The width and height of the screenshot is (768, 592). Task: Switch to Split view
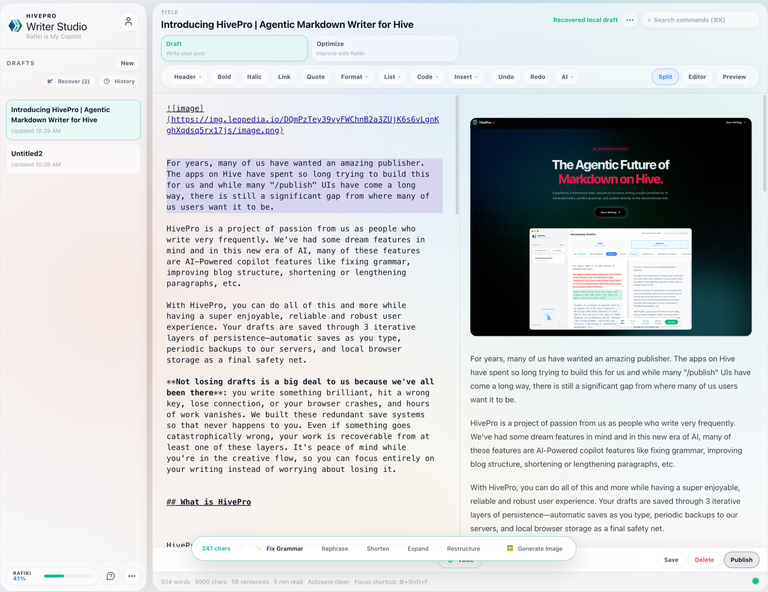[x=665, y=77]
